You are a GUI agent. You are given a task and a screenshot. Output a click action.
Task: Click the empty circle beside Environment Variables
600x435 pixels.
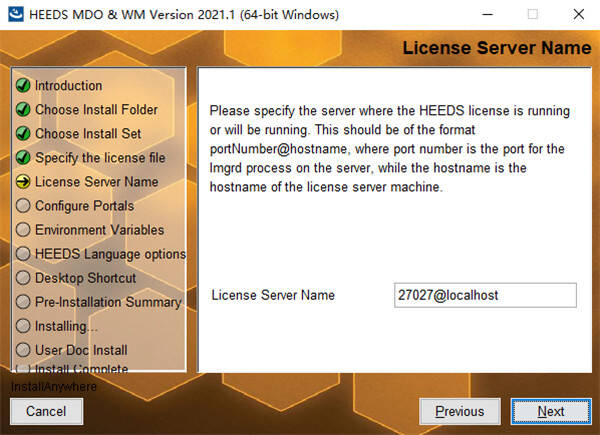pyautogui.click(x=22, y=230)
